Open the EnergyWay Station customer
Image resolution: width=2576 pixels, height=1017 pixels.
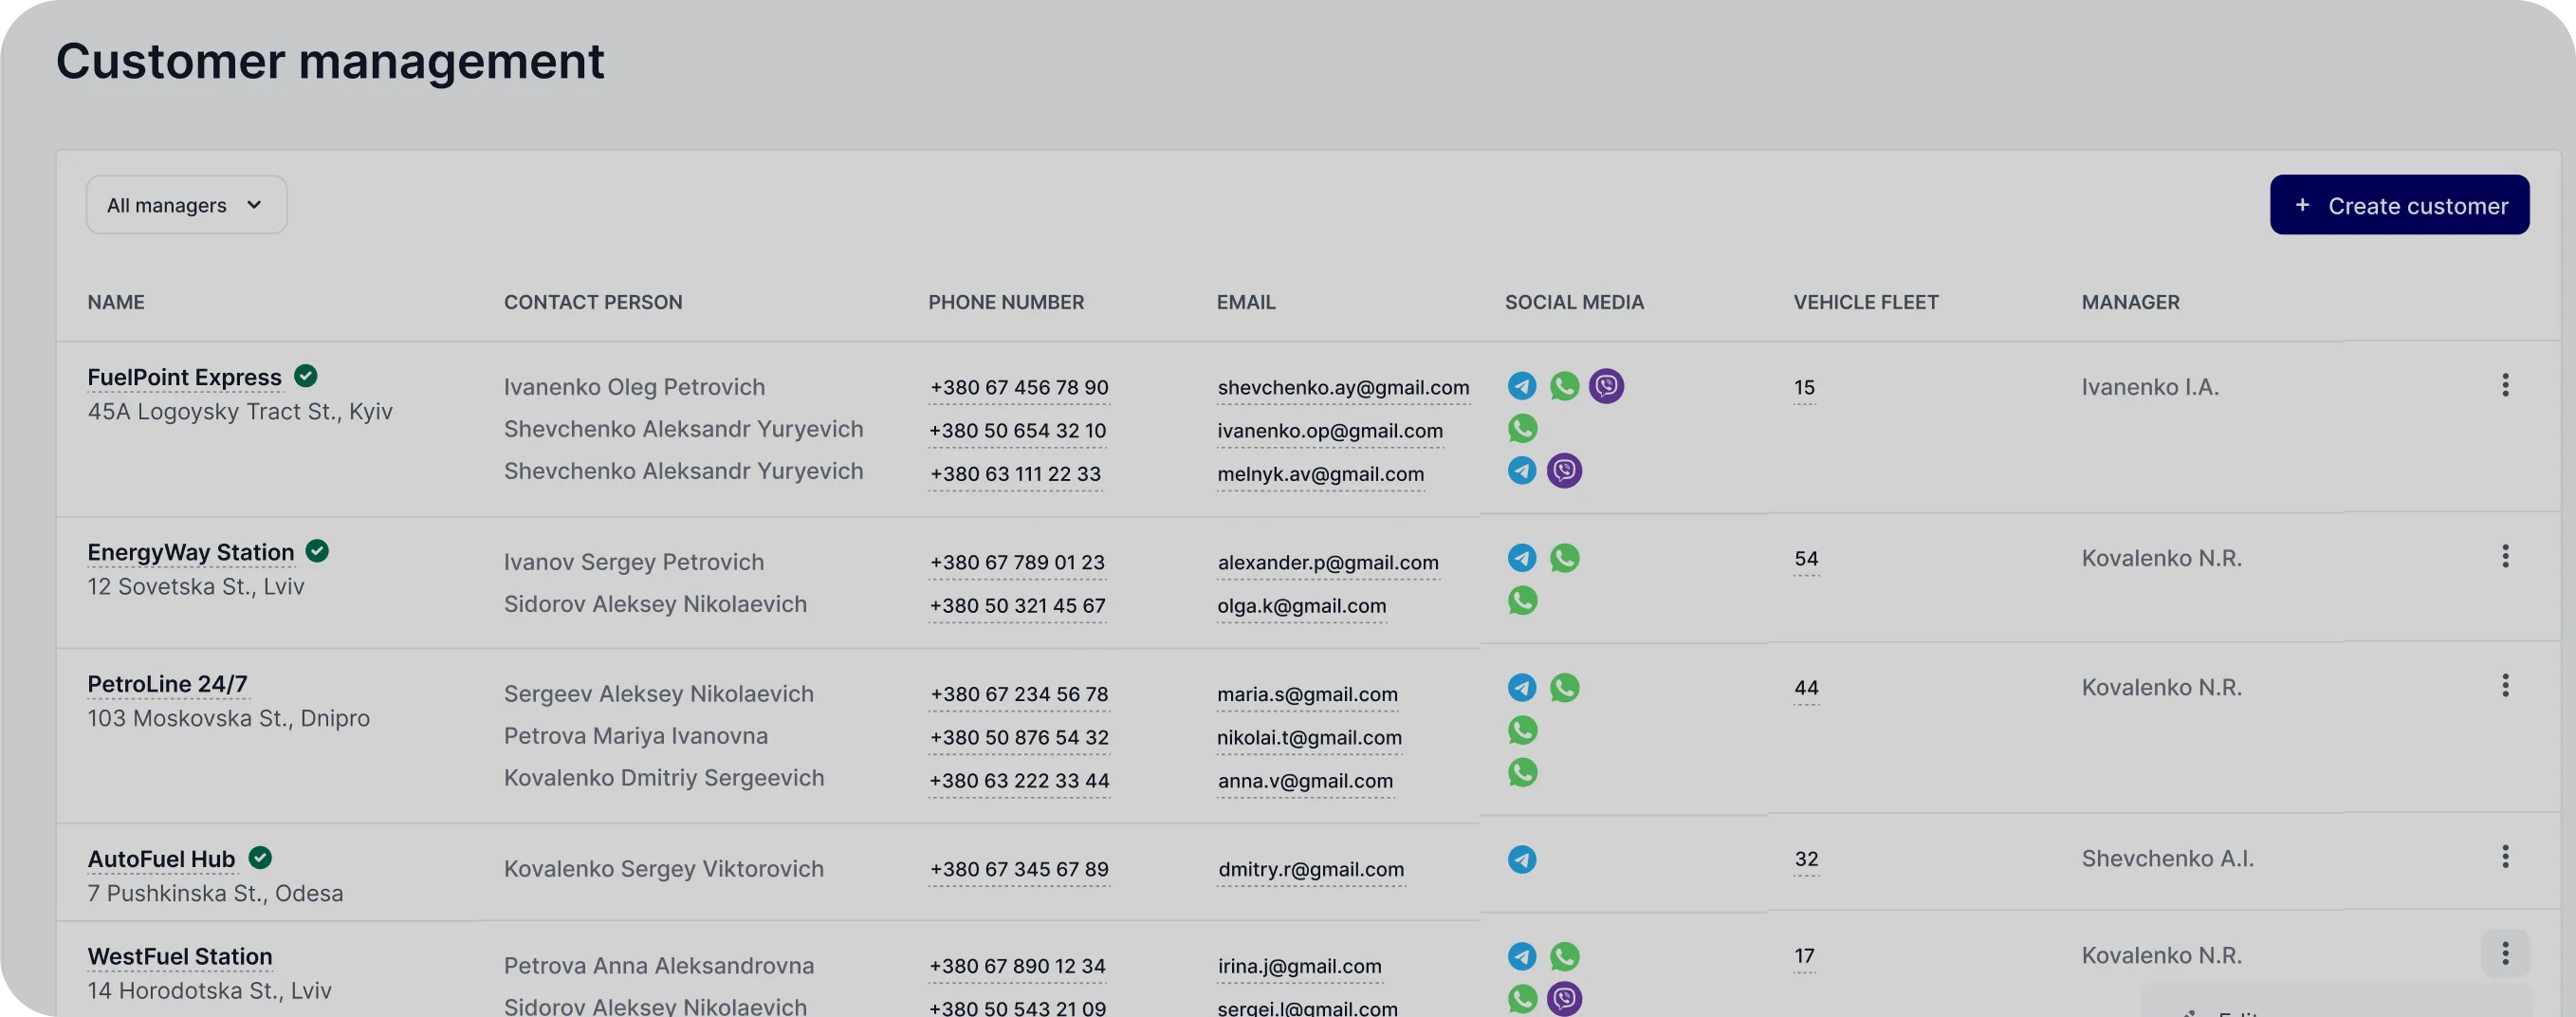tap(191, 552)
